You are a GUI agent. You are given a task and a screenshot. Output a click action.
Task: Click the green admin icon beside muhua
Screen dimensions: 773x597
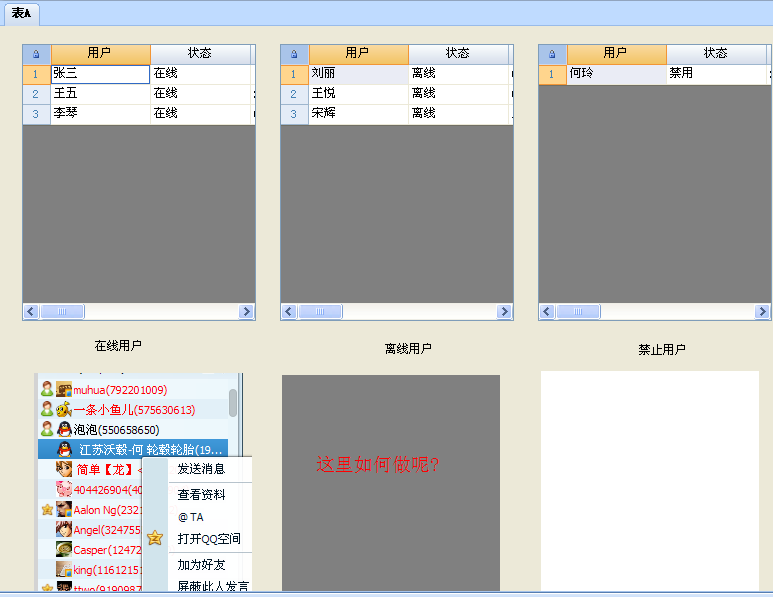(47, 390)
